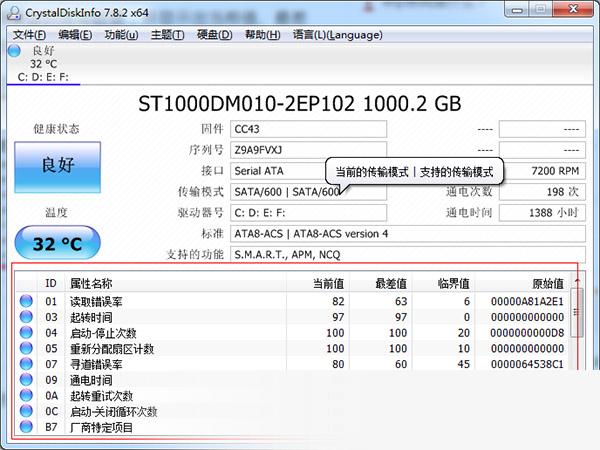Image resolution: width=600 pixels, height=450 pixels.
Task: Open the 功能(u) menu
Action: point(121,35)
